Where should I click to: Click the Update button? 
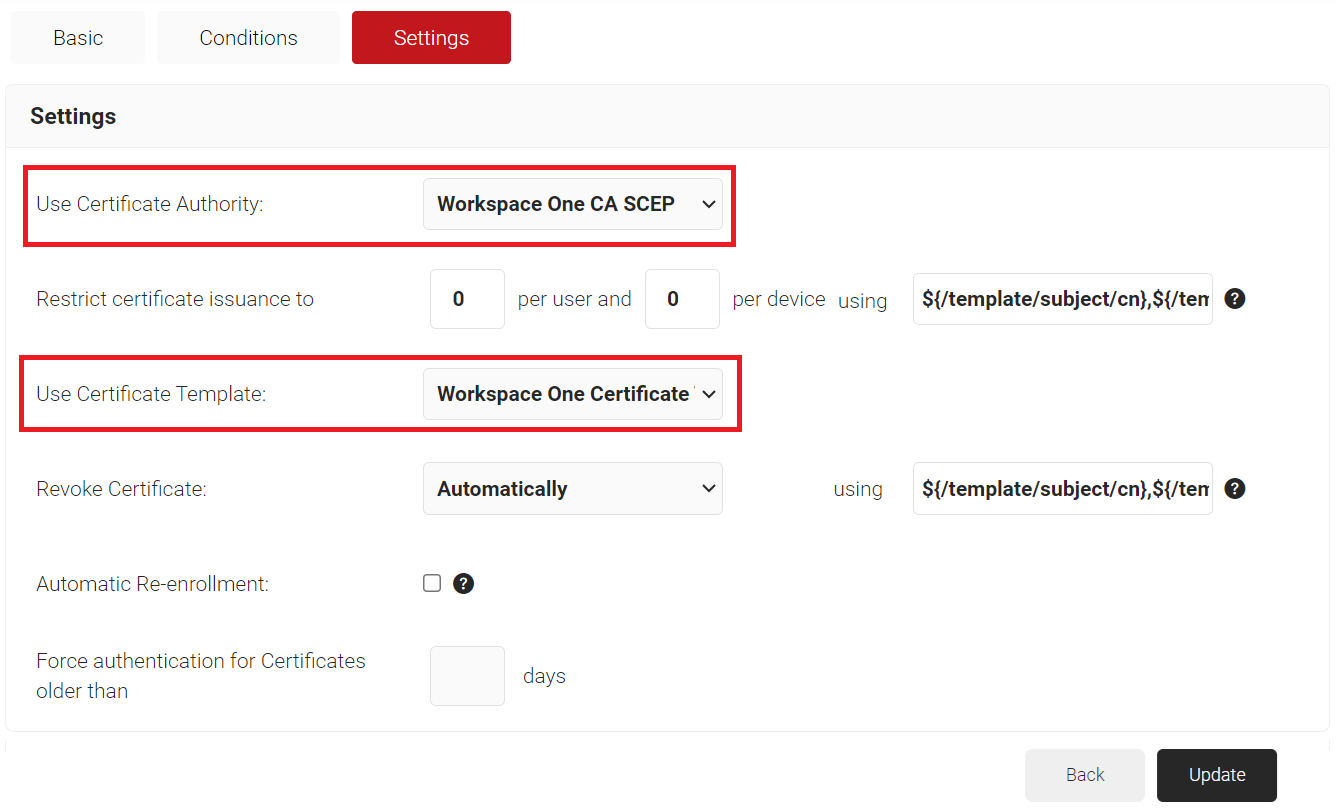(1217, 775)
